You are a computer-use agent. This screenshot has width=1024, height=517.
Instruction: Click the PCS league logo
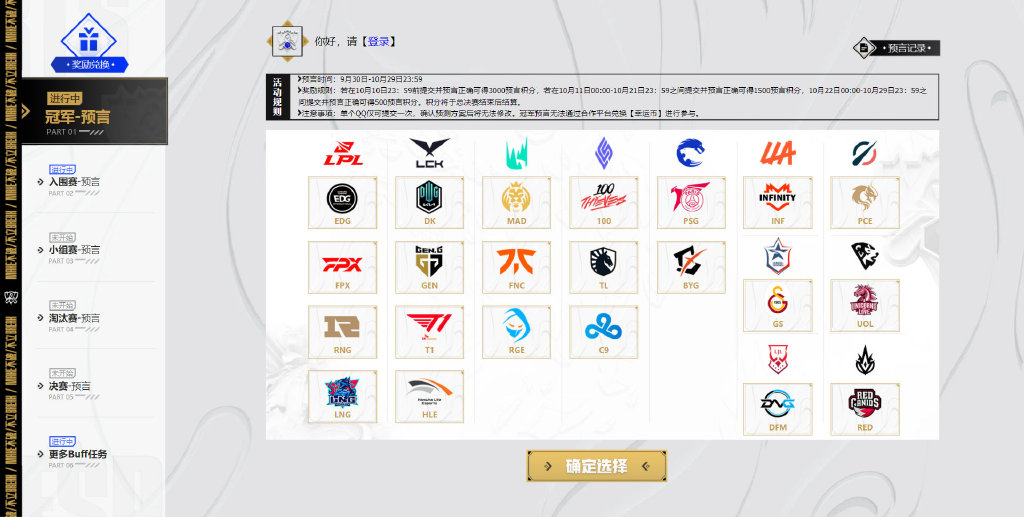point(690,153)
